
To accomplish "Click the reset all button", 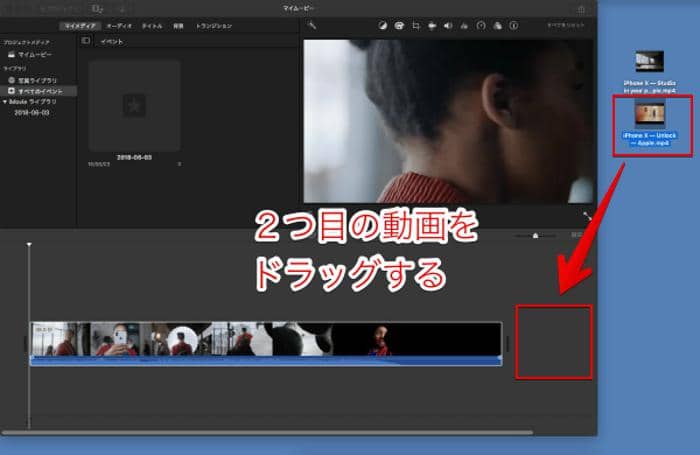I will (566, 25).
